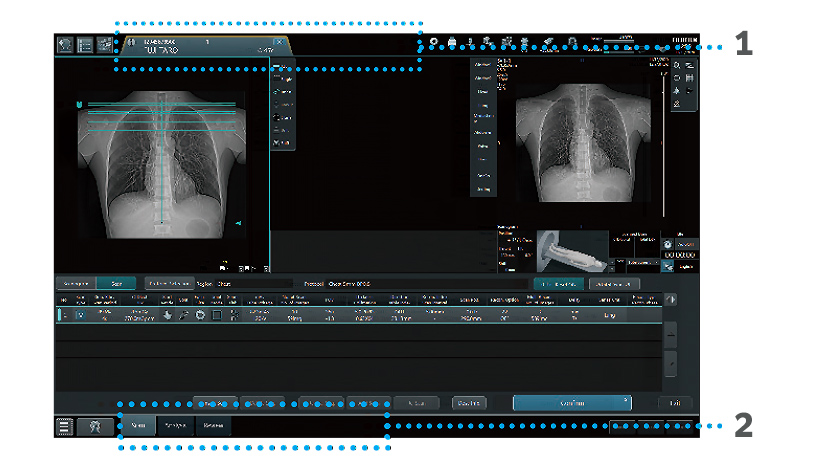This screenshot has width=816, height=476.
Task: Switch to the bottom Scan mode tab
Action: [x=138, y=426]
